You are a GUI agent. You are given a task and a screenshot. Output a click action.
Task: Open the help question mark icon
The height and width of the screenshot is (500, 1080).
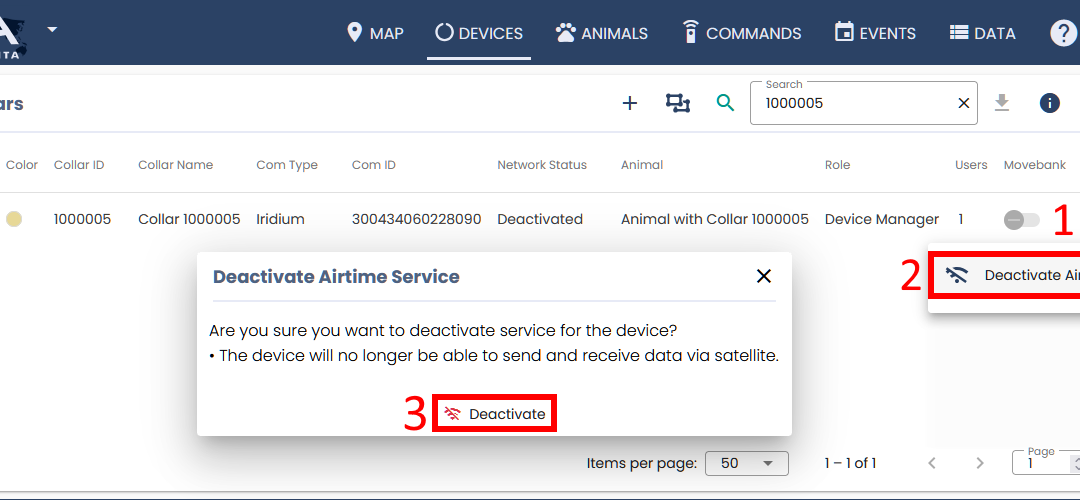pyautogui.click(x=1062, y=33)
